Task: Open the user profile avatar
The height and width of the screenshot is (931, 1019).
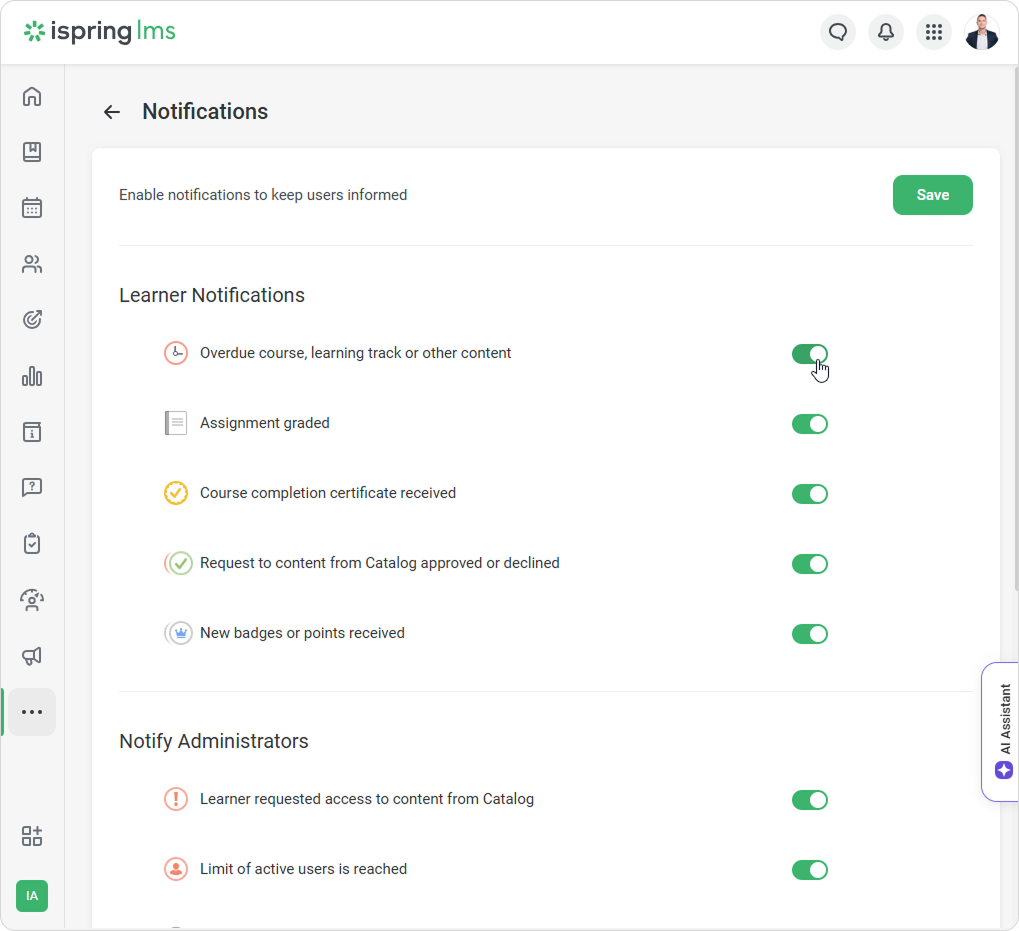Action: point(981,32)
